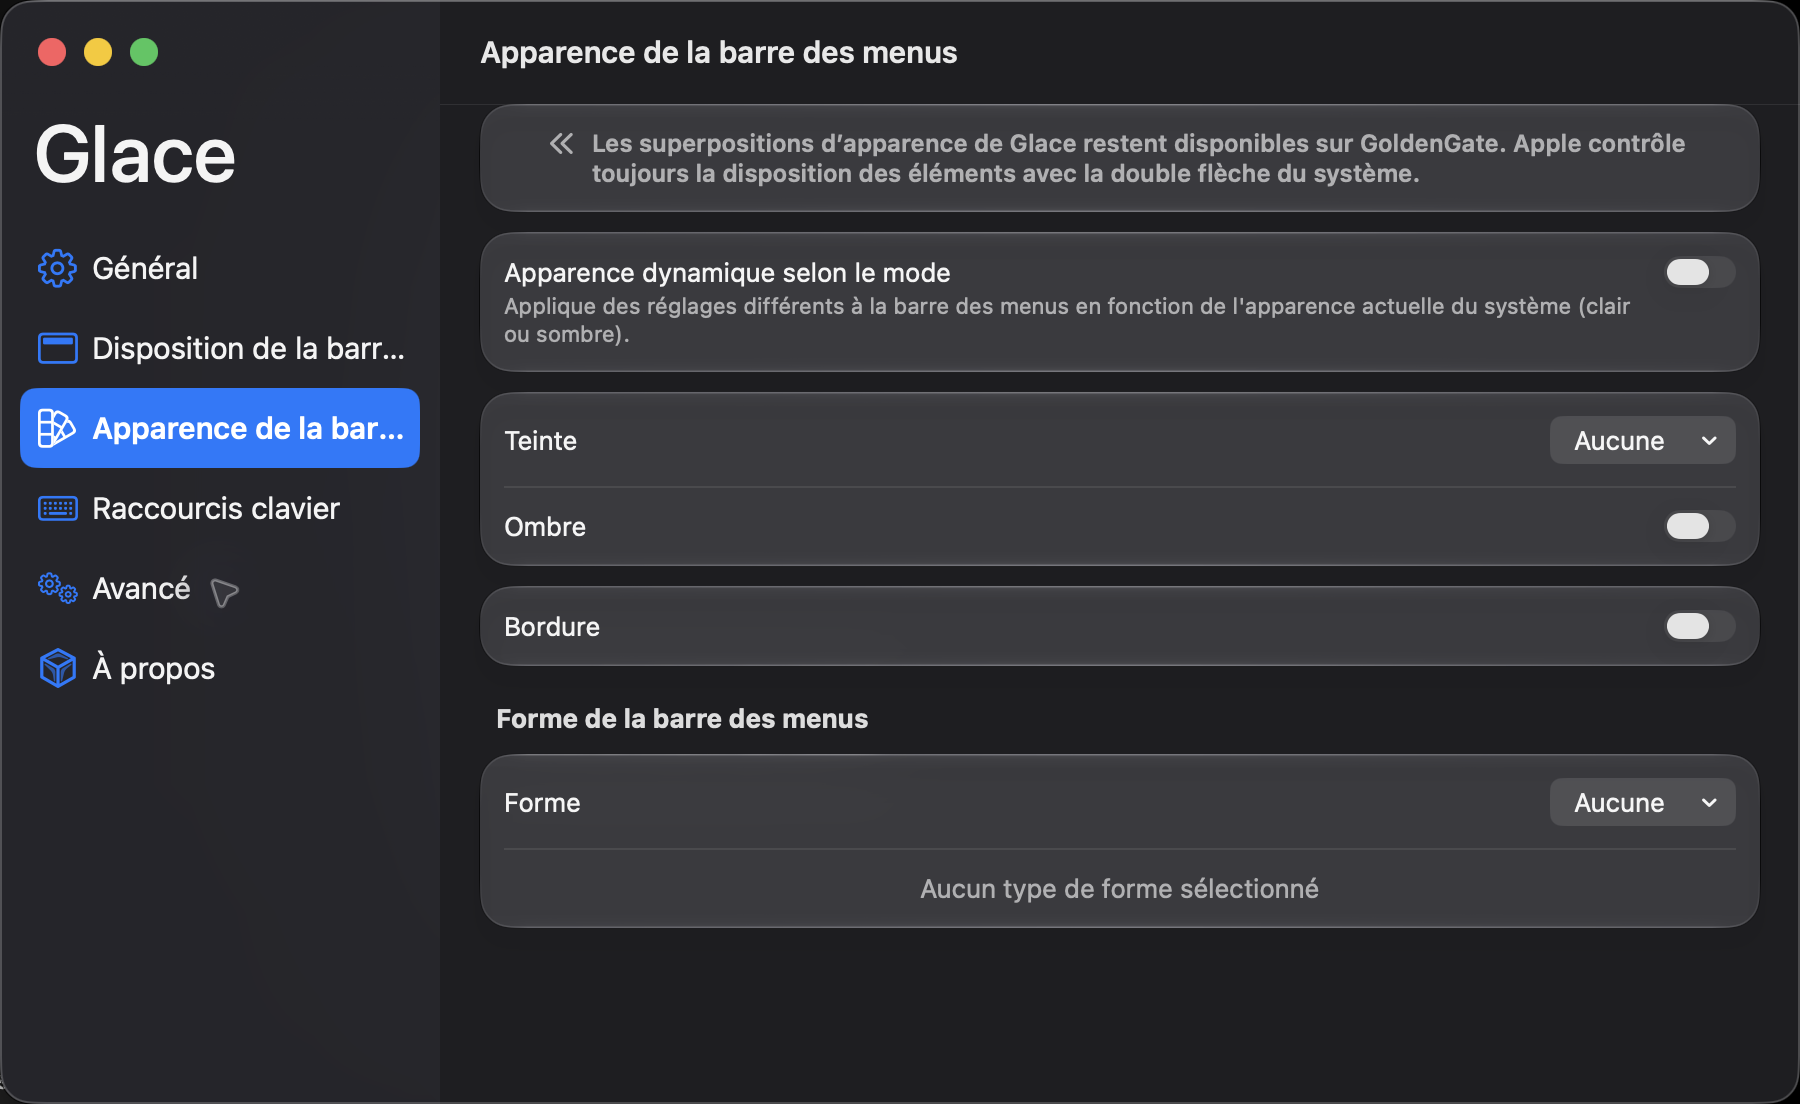Click the appearance swatch icon in sidebar
The height and width of the screenshot is (1104, 1800).
point(57,428)
